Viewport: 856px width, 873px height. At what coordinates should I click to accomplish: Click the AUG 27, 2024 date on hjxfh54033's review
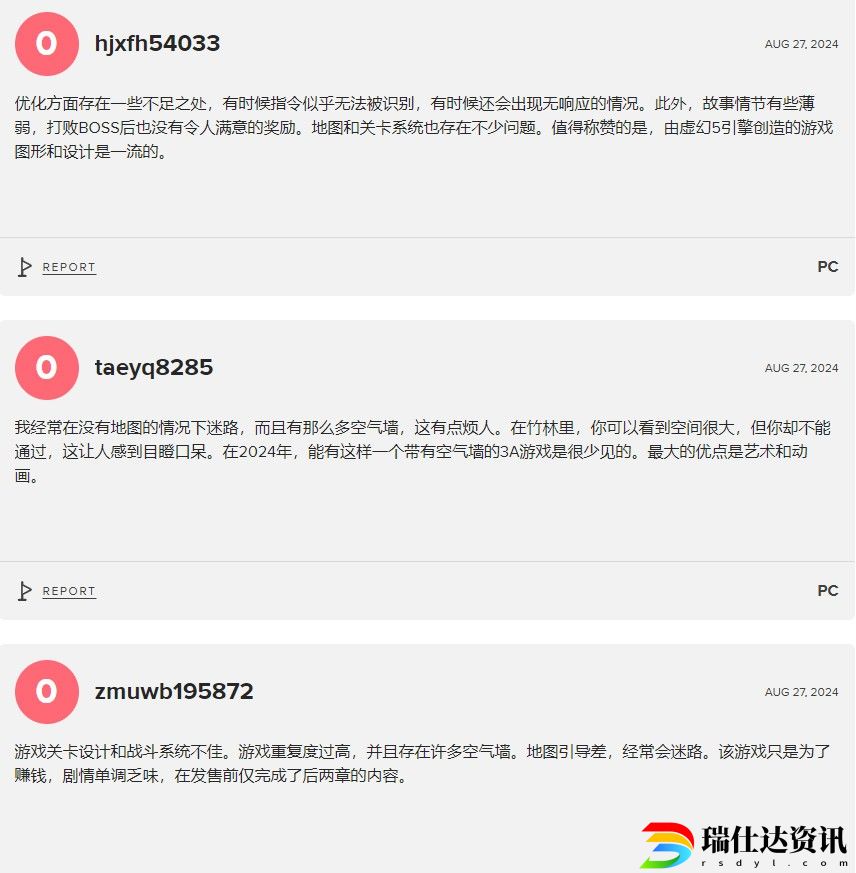click(801, 44)
